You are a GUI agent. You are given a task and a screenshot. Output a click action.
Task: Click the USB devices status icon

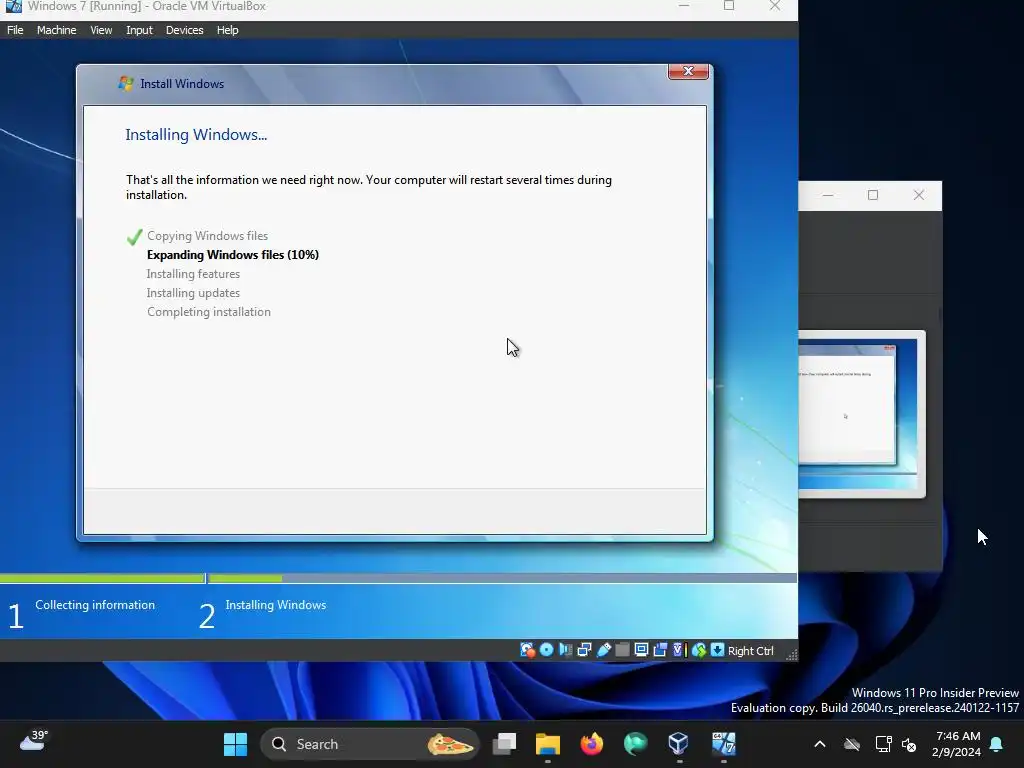603,650
